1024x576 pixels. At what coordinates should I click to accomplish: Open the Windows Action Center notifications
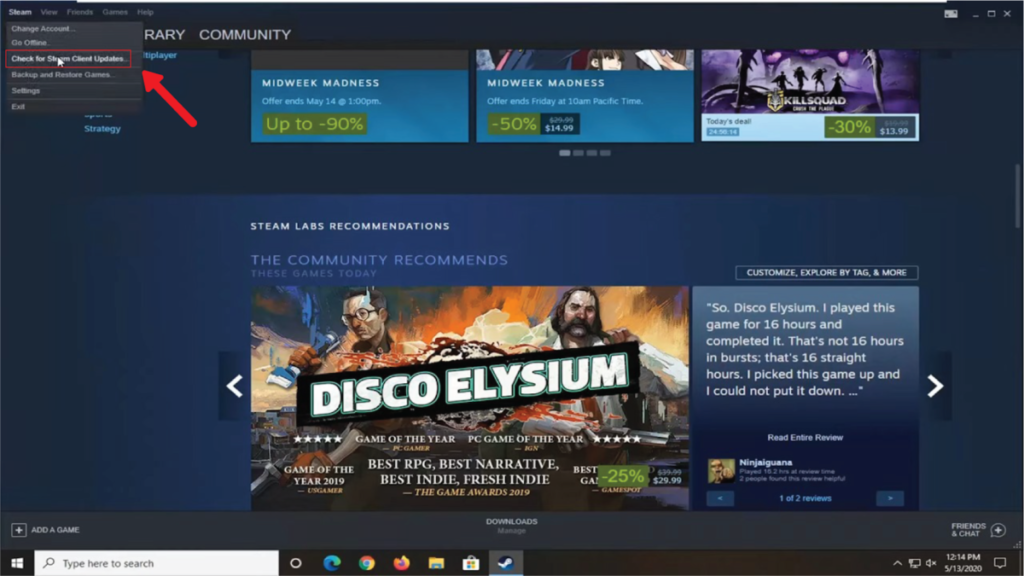[x=1000, y=563]
